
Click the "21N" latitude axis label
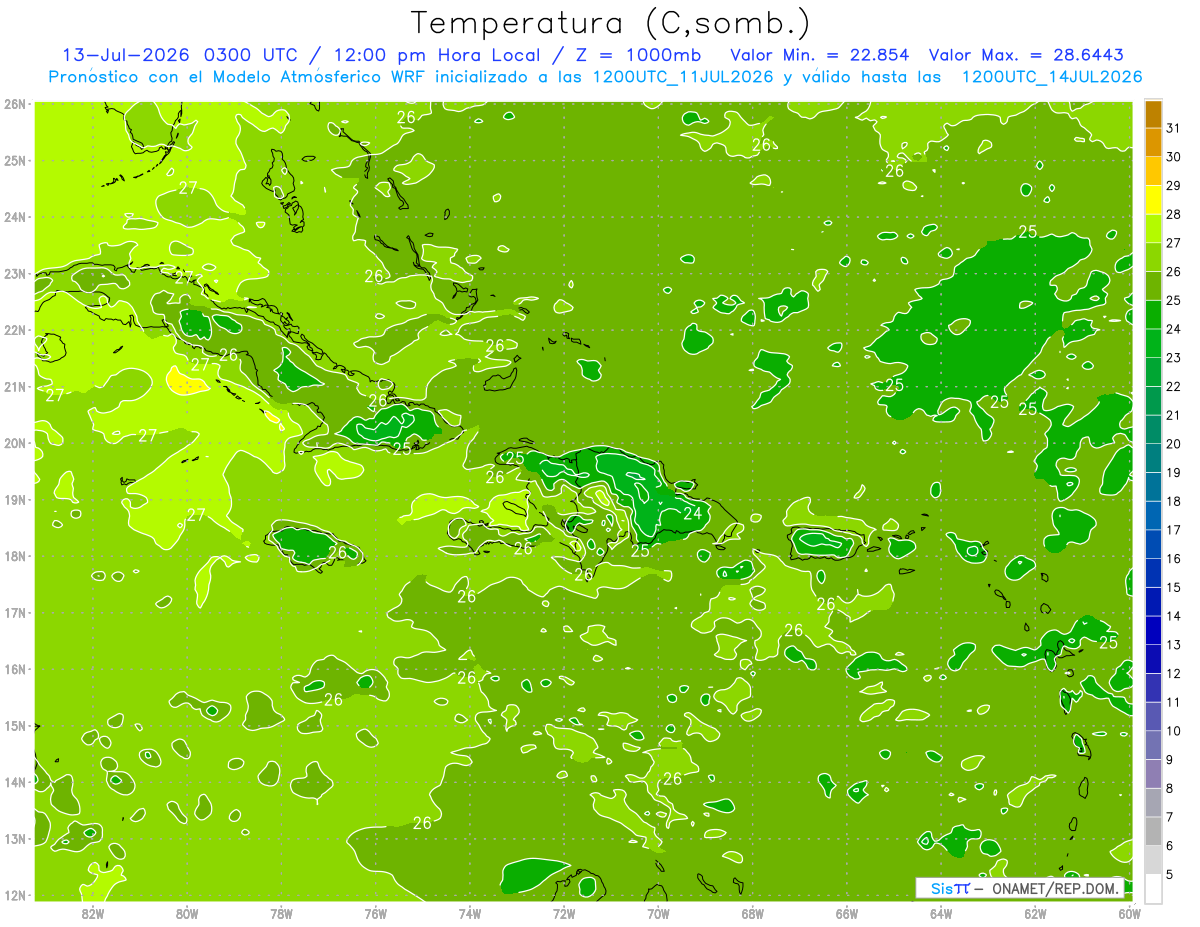(15, 387)
